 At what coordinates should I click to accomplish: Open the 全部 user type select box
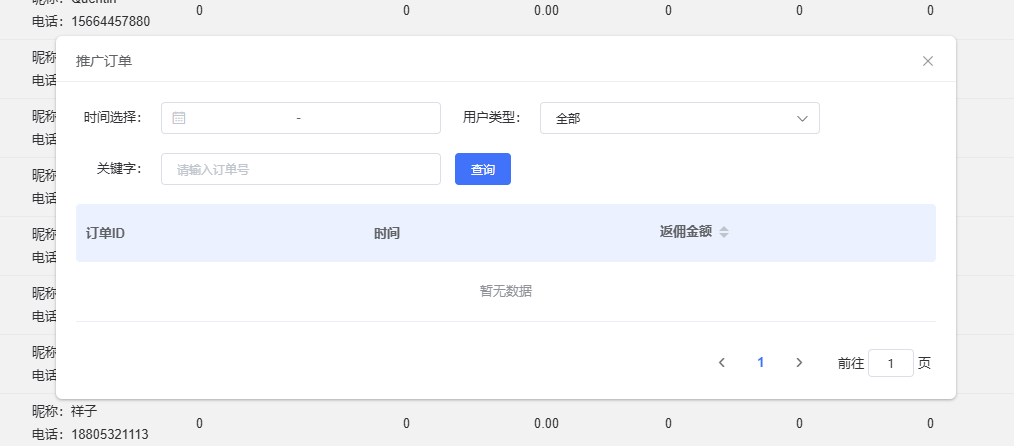(x=670, y=118)
